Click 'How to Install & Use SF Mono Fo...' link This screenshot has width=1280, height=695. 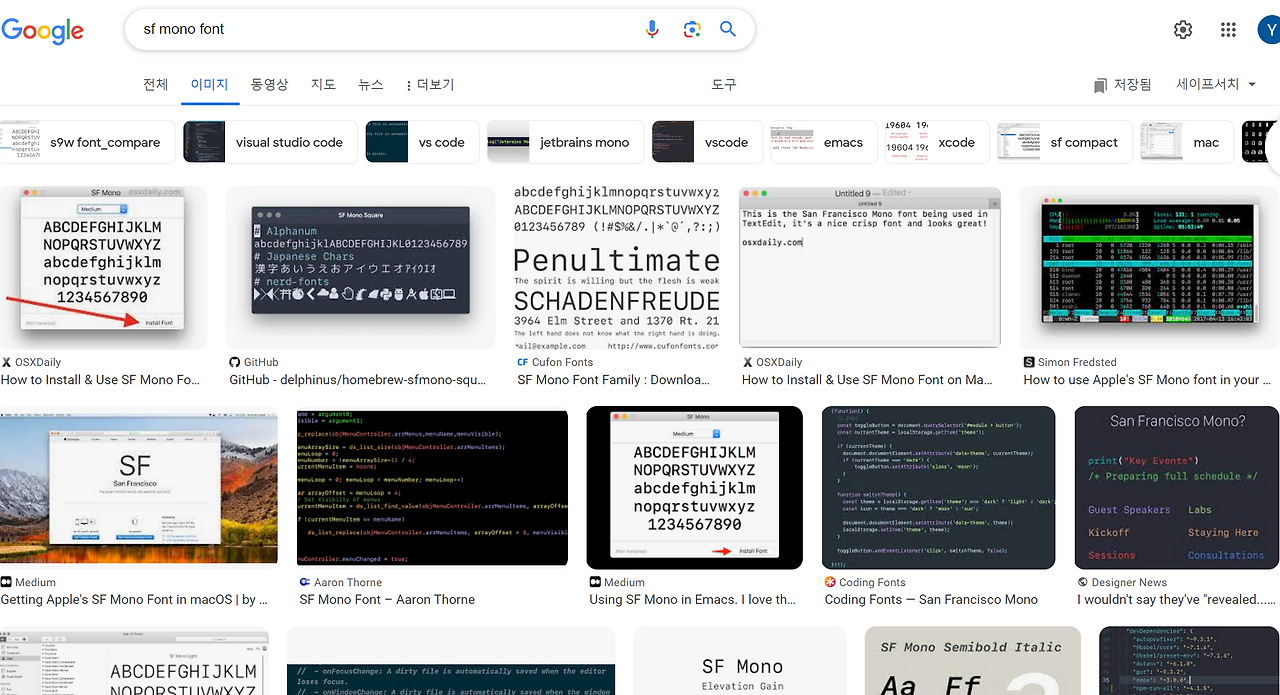[100, 380]
